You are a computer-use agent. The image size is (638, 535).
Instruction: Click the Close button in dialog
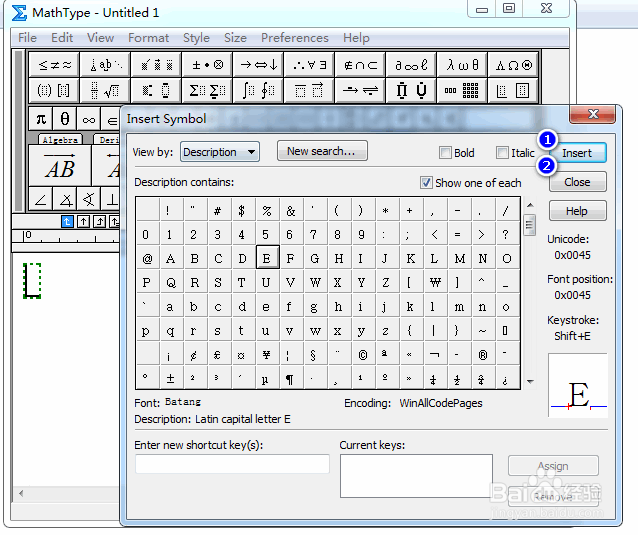pos(577,182)
